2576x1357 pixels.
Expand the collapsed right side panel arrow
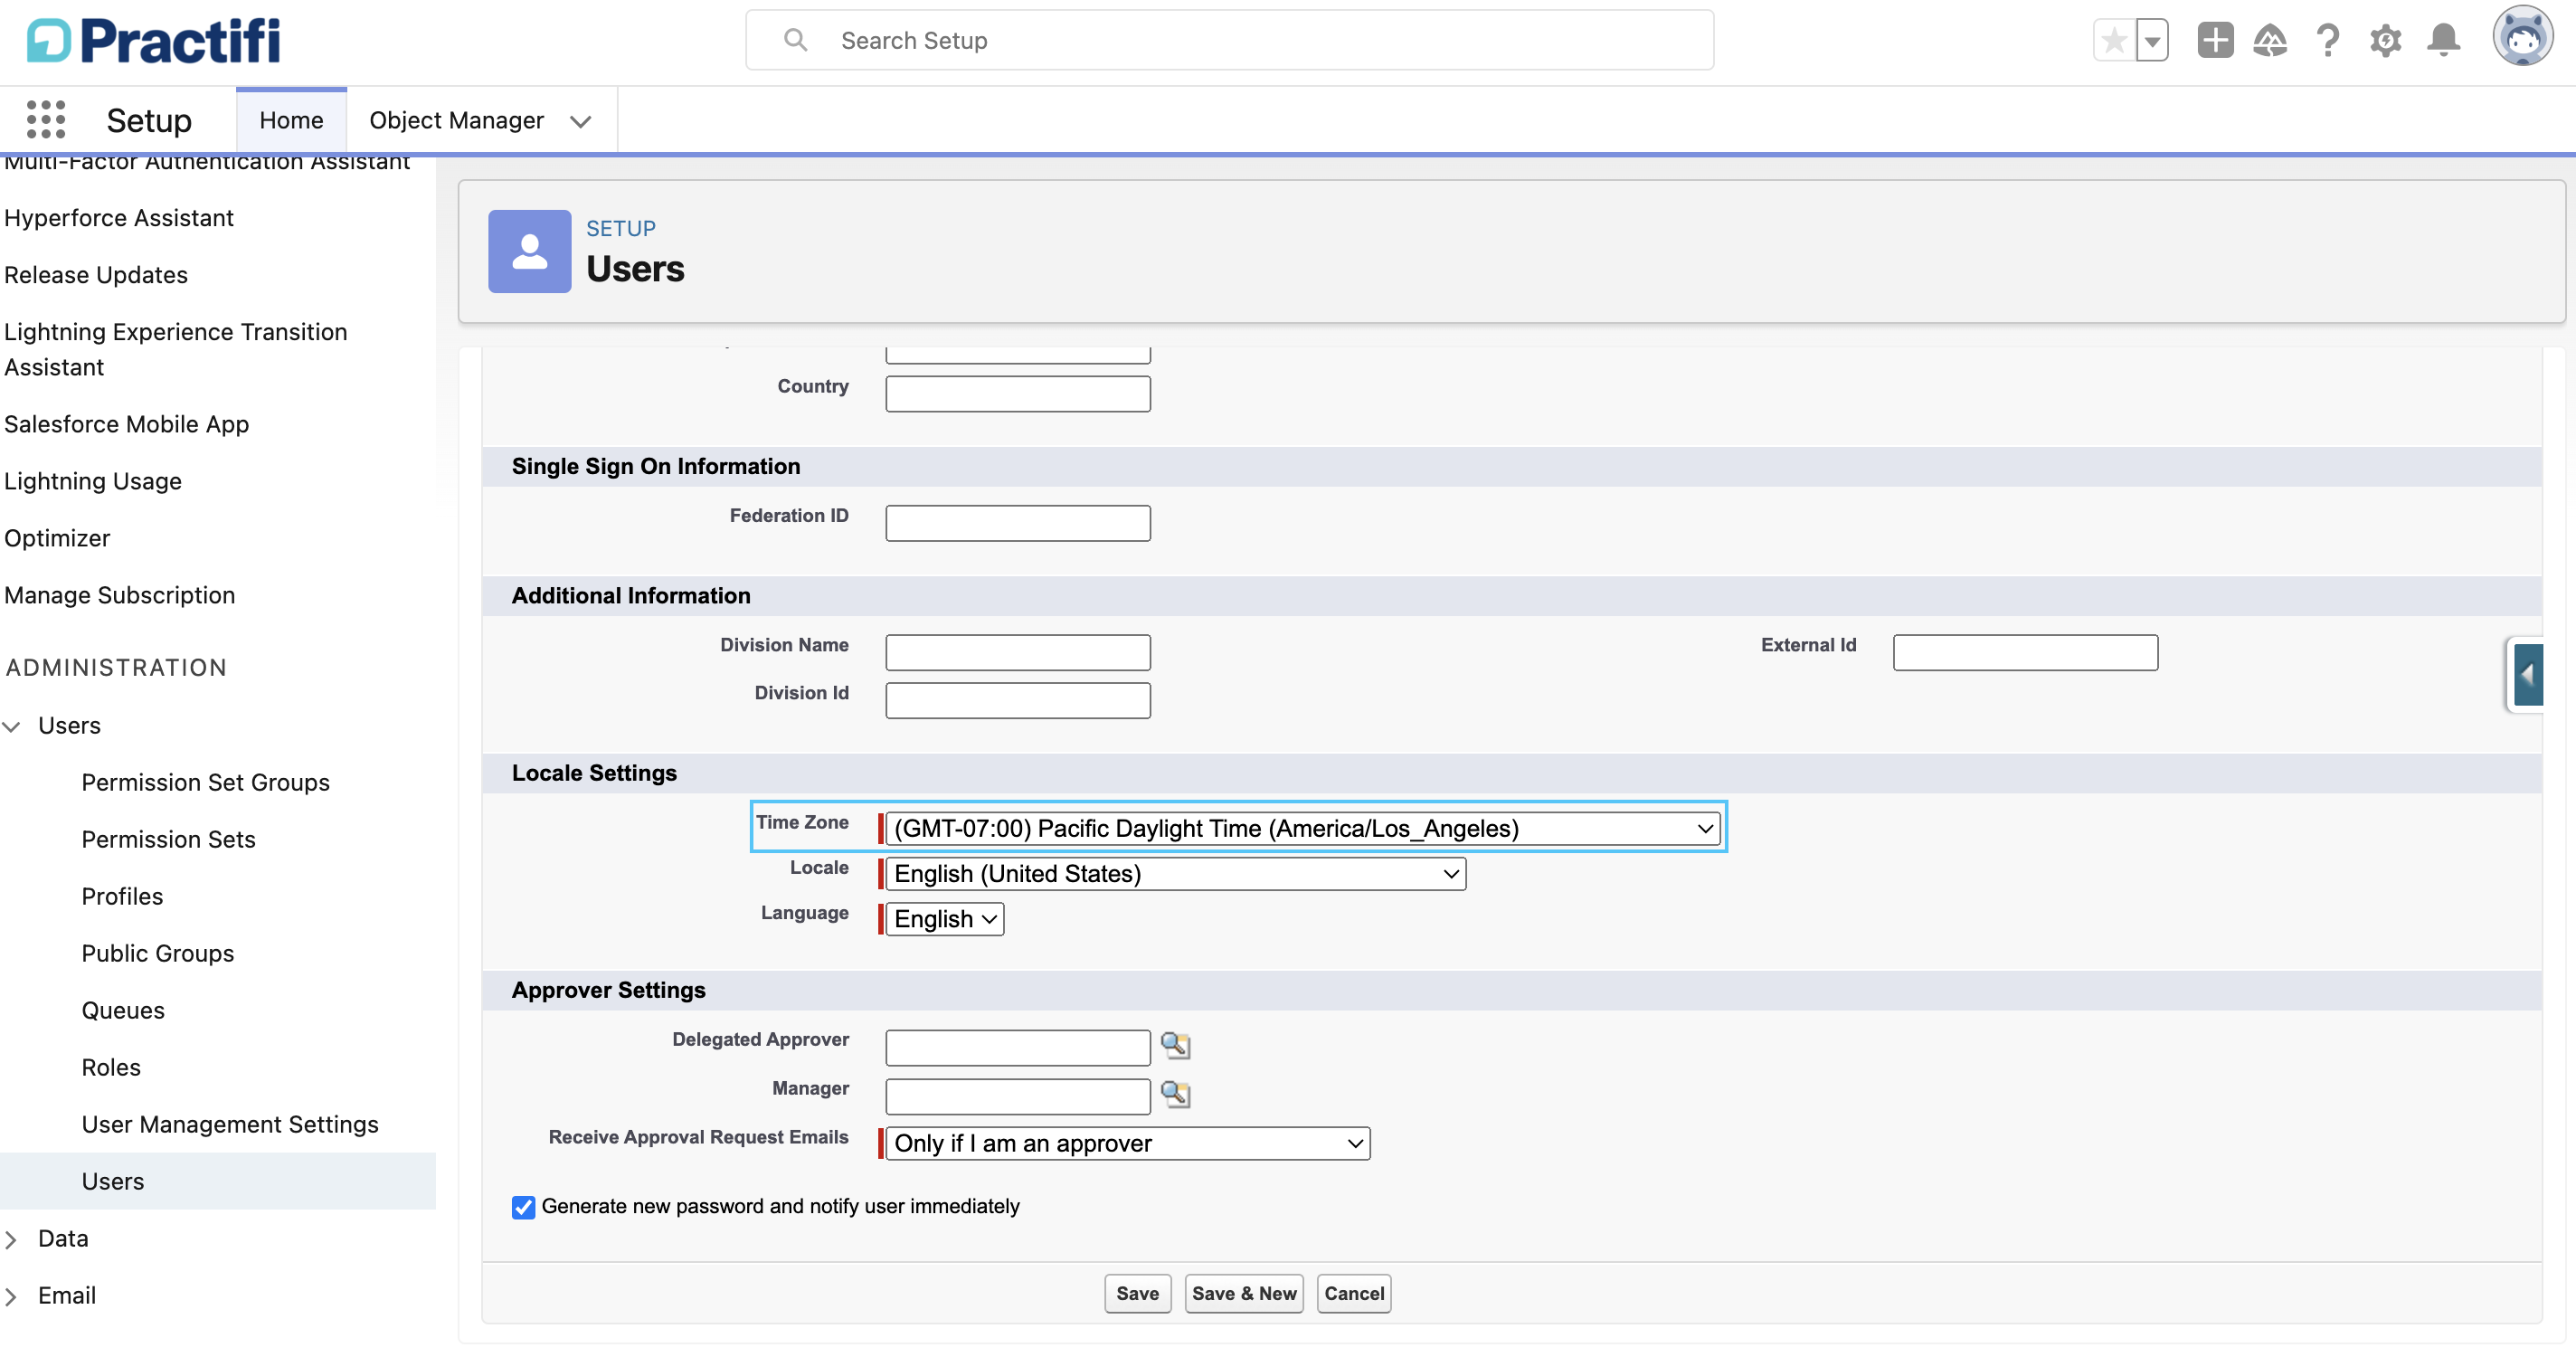click(2527, 675)
